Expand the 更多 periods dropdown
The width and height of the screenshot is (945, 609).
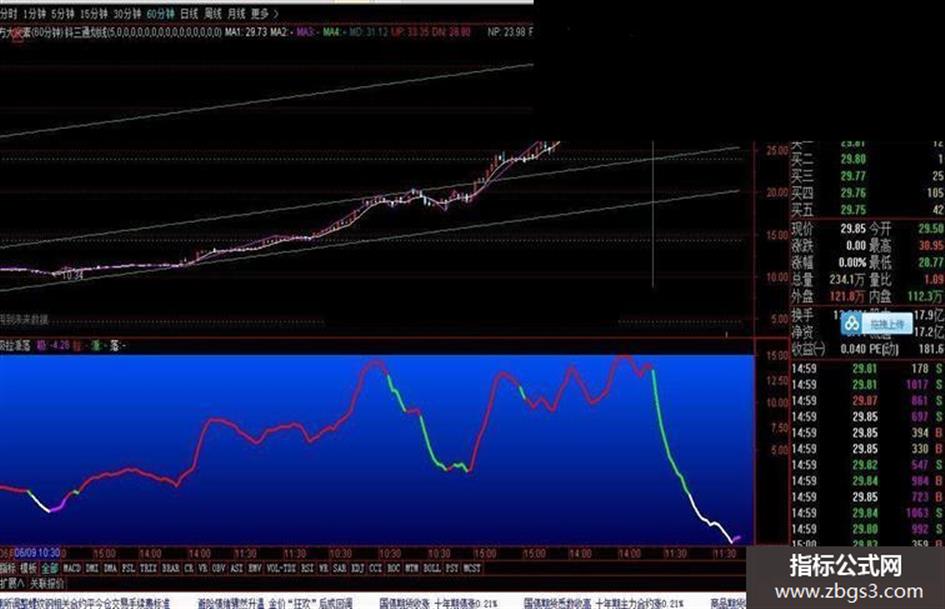(264, 13)
